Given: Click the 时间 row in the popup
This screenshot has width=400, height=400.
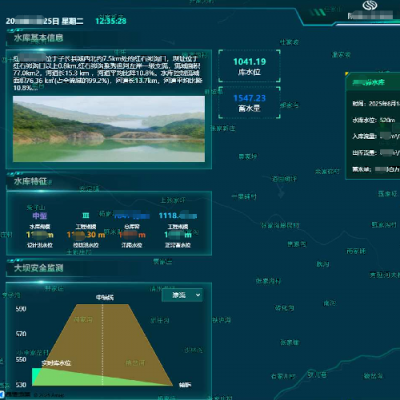Looking at the screenshot, I should click(x=376, y=104).
